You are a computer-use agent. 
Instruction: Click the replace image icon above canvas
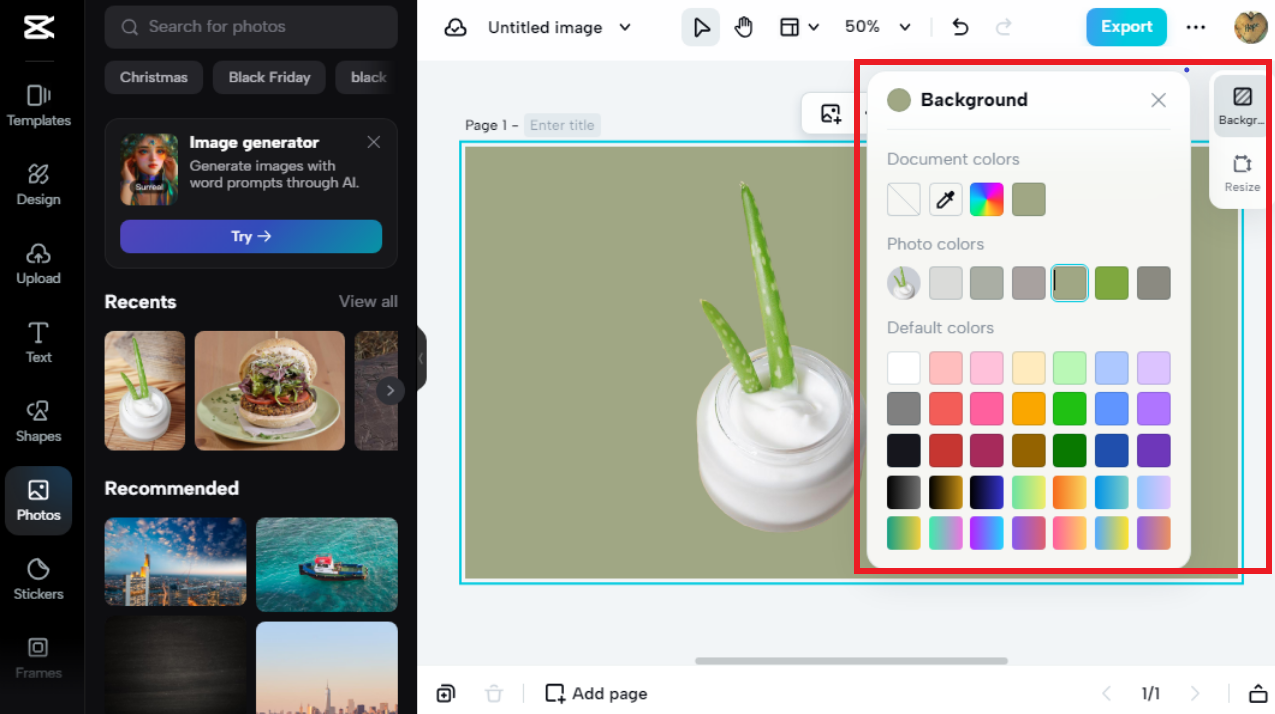pyautogui.click(x=831, y=114)
